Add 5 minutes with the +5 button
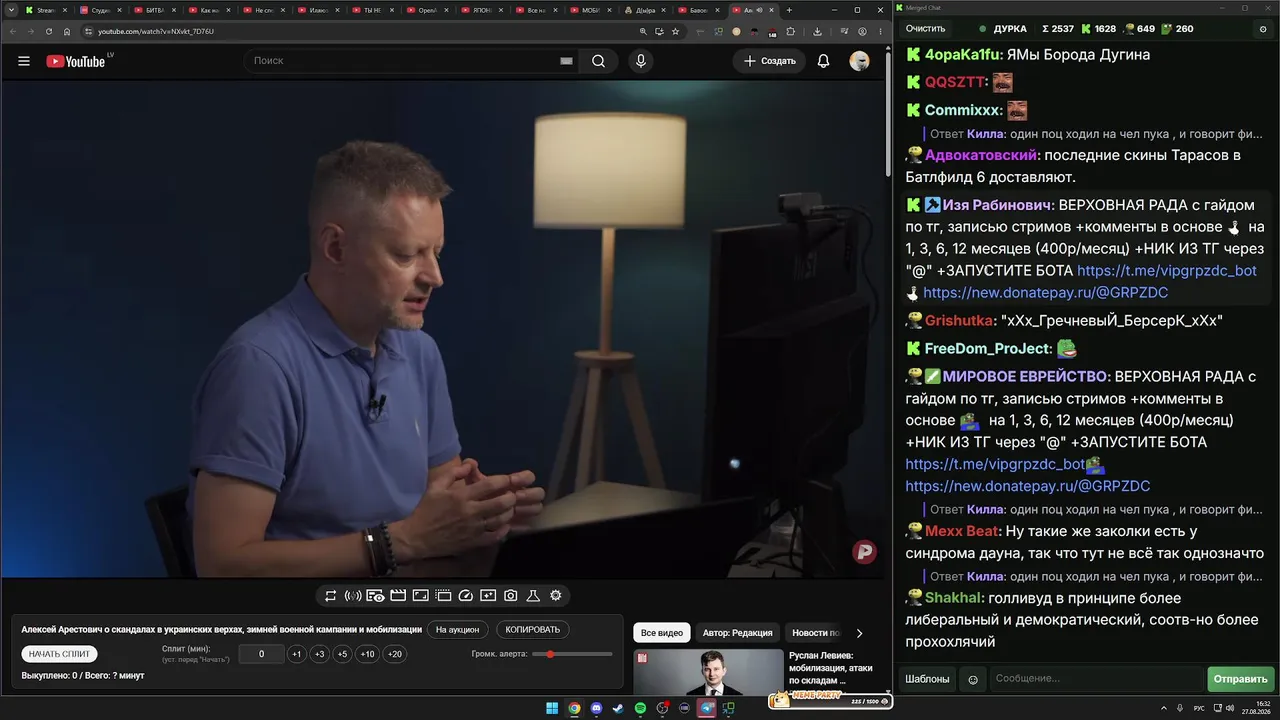1280x720 pixels. pos(342,654)
